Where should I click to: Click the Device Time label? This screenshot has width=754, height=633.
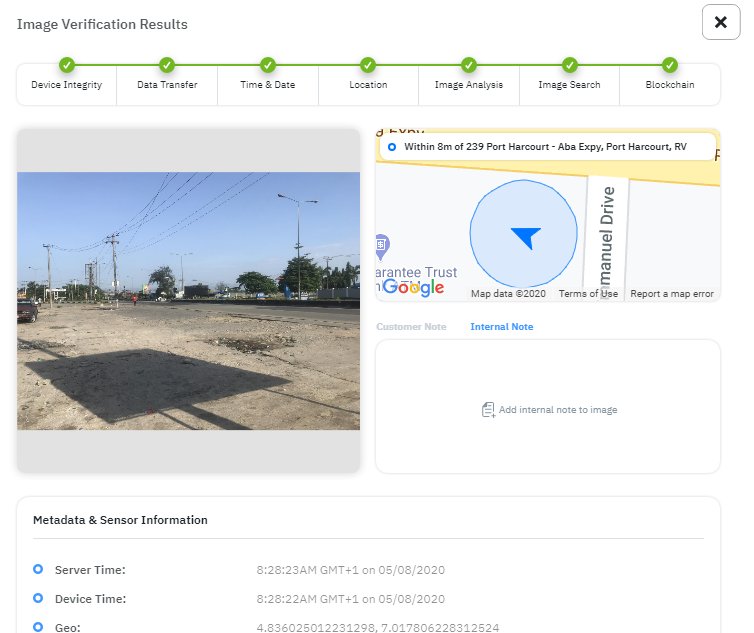click(x=90, y=599)
